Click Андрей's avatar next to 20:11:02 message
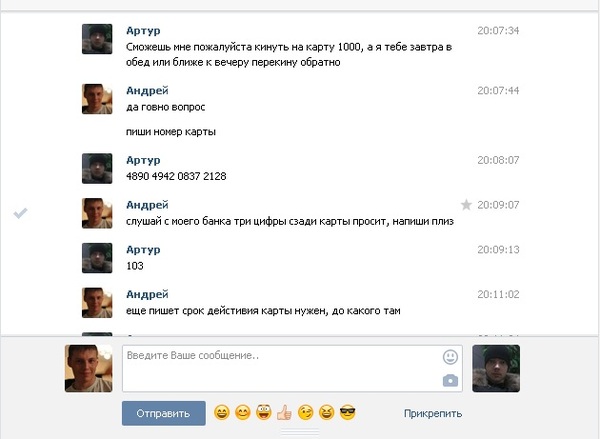Viewport: 600px width, 439px height. pyautogui.click(x=97, y=303)
